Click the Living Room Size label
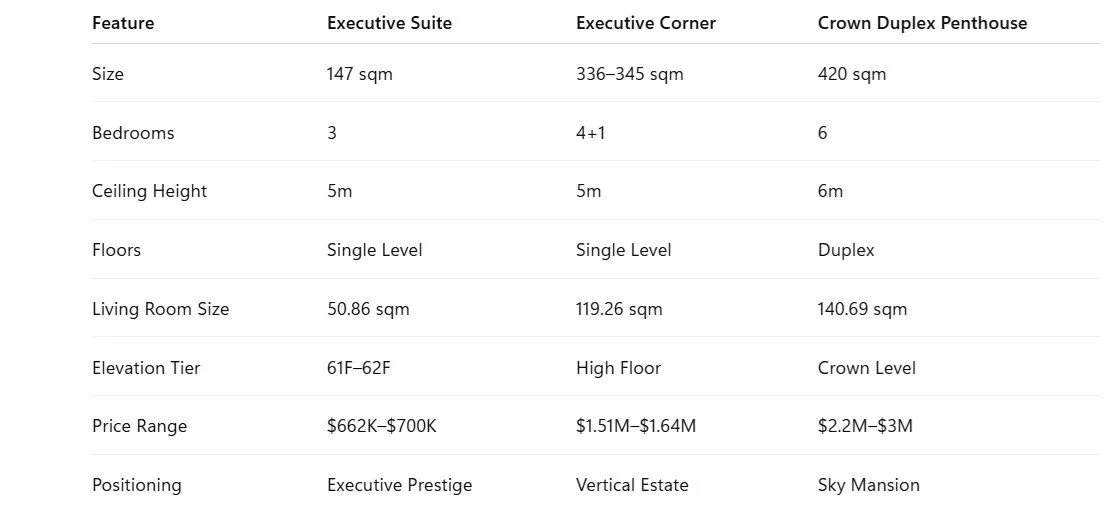 pos(160,309)
